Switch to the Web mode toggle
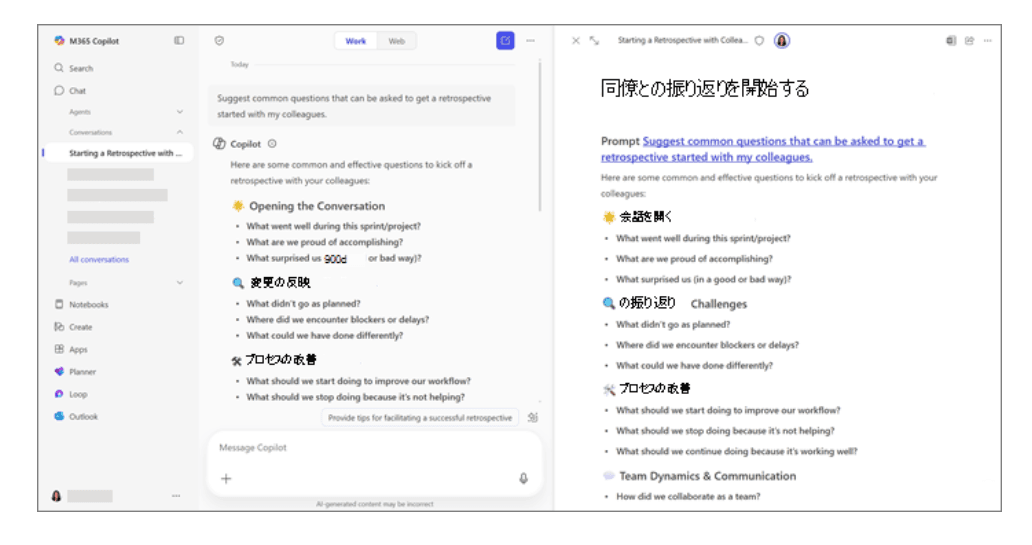 pyautogui.click(x=397, y=41)
